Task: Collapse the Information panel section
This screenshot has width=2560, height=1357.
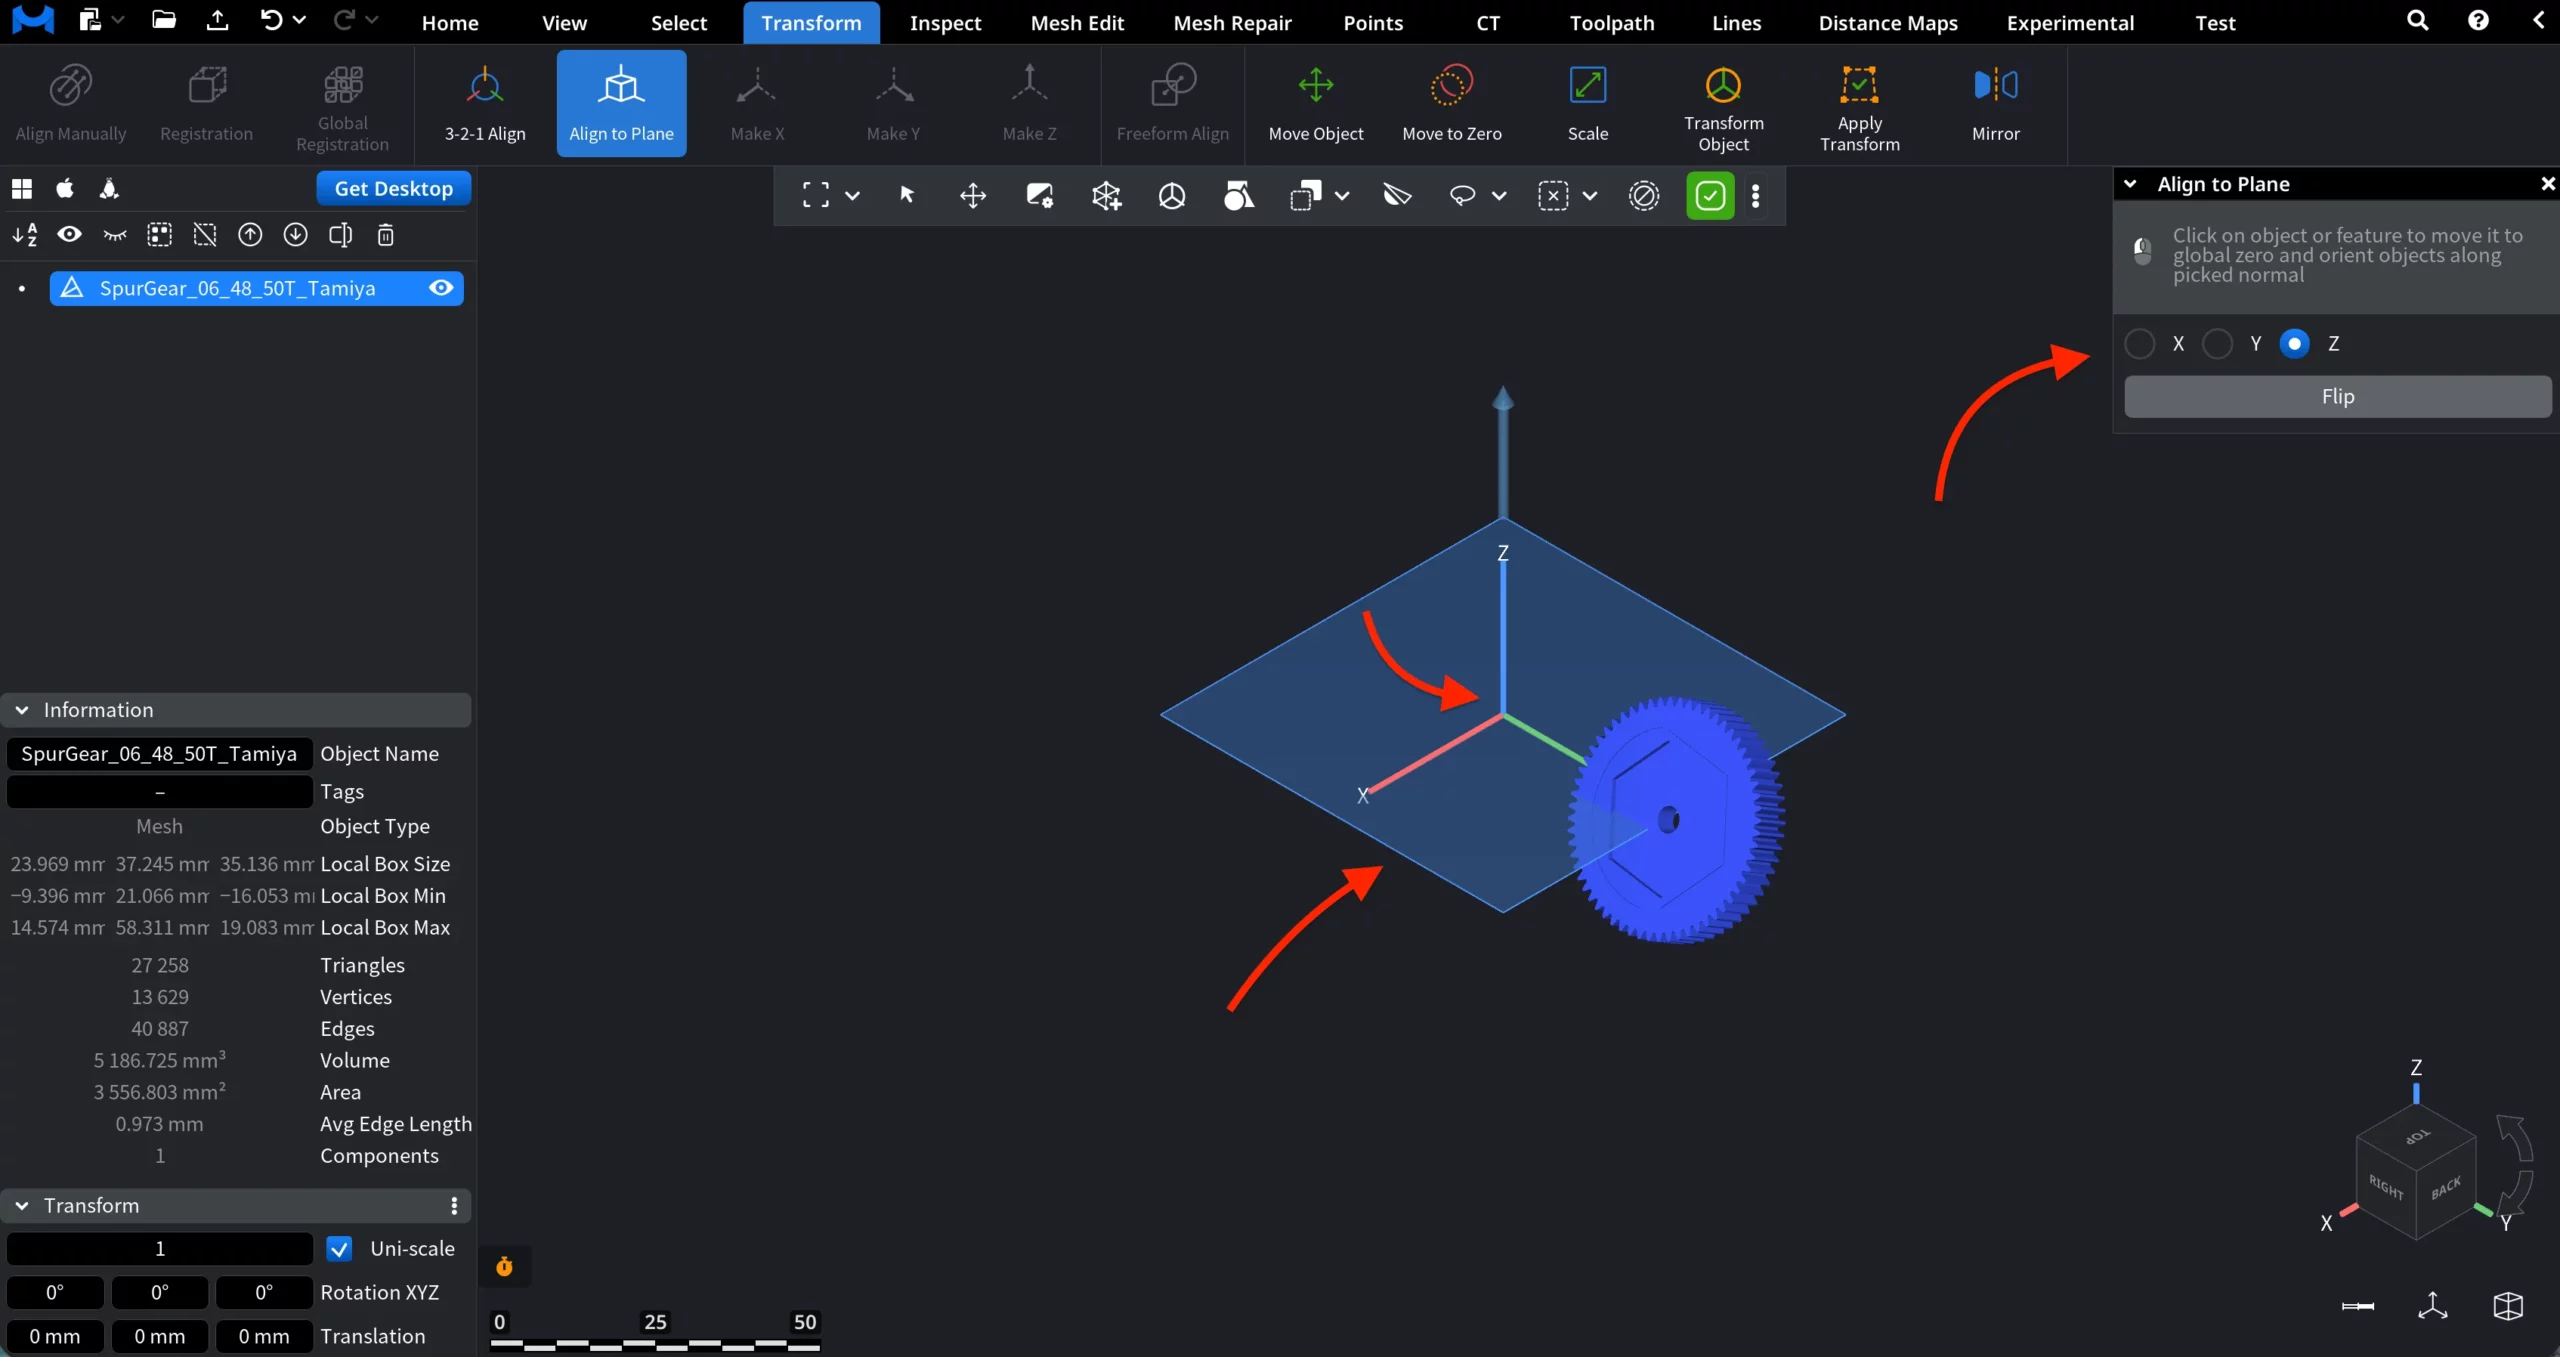Action: pyautogui.click(x=22, y=710)
